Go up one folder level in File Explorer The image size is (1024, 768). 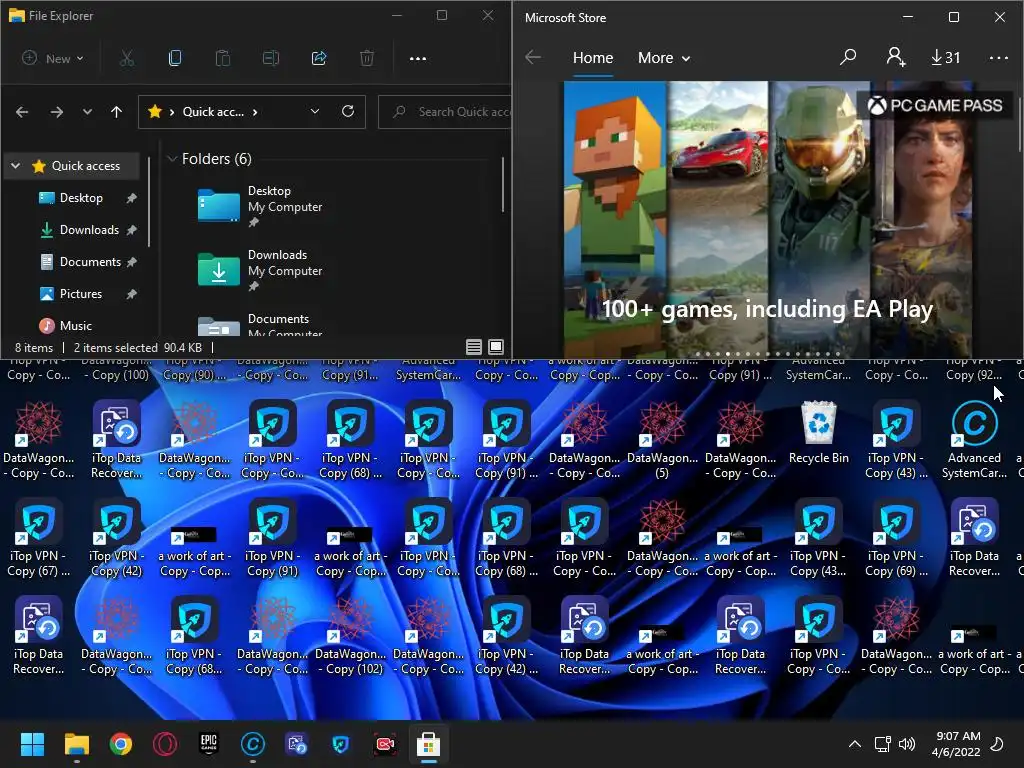[x=116, y=112]
